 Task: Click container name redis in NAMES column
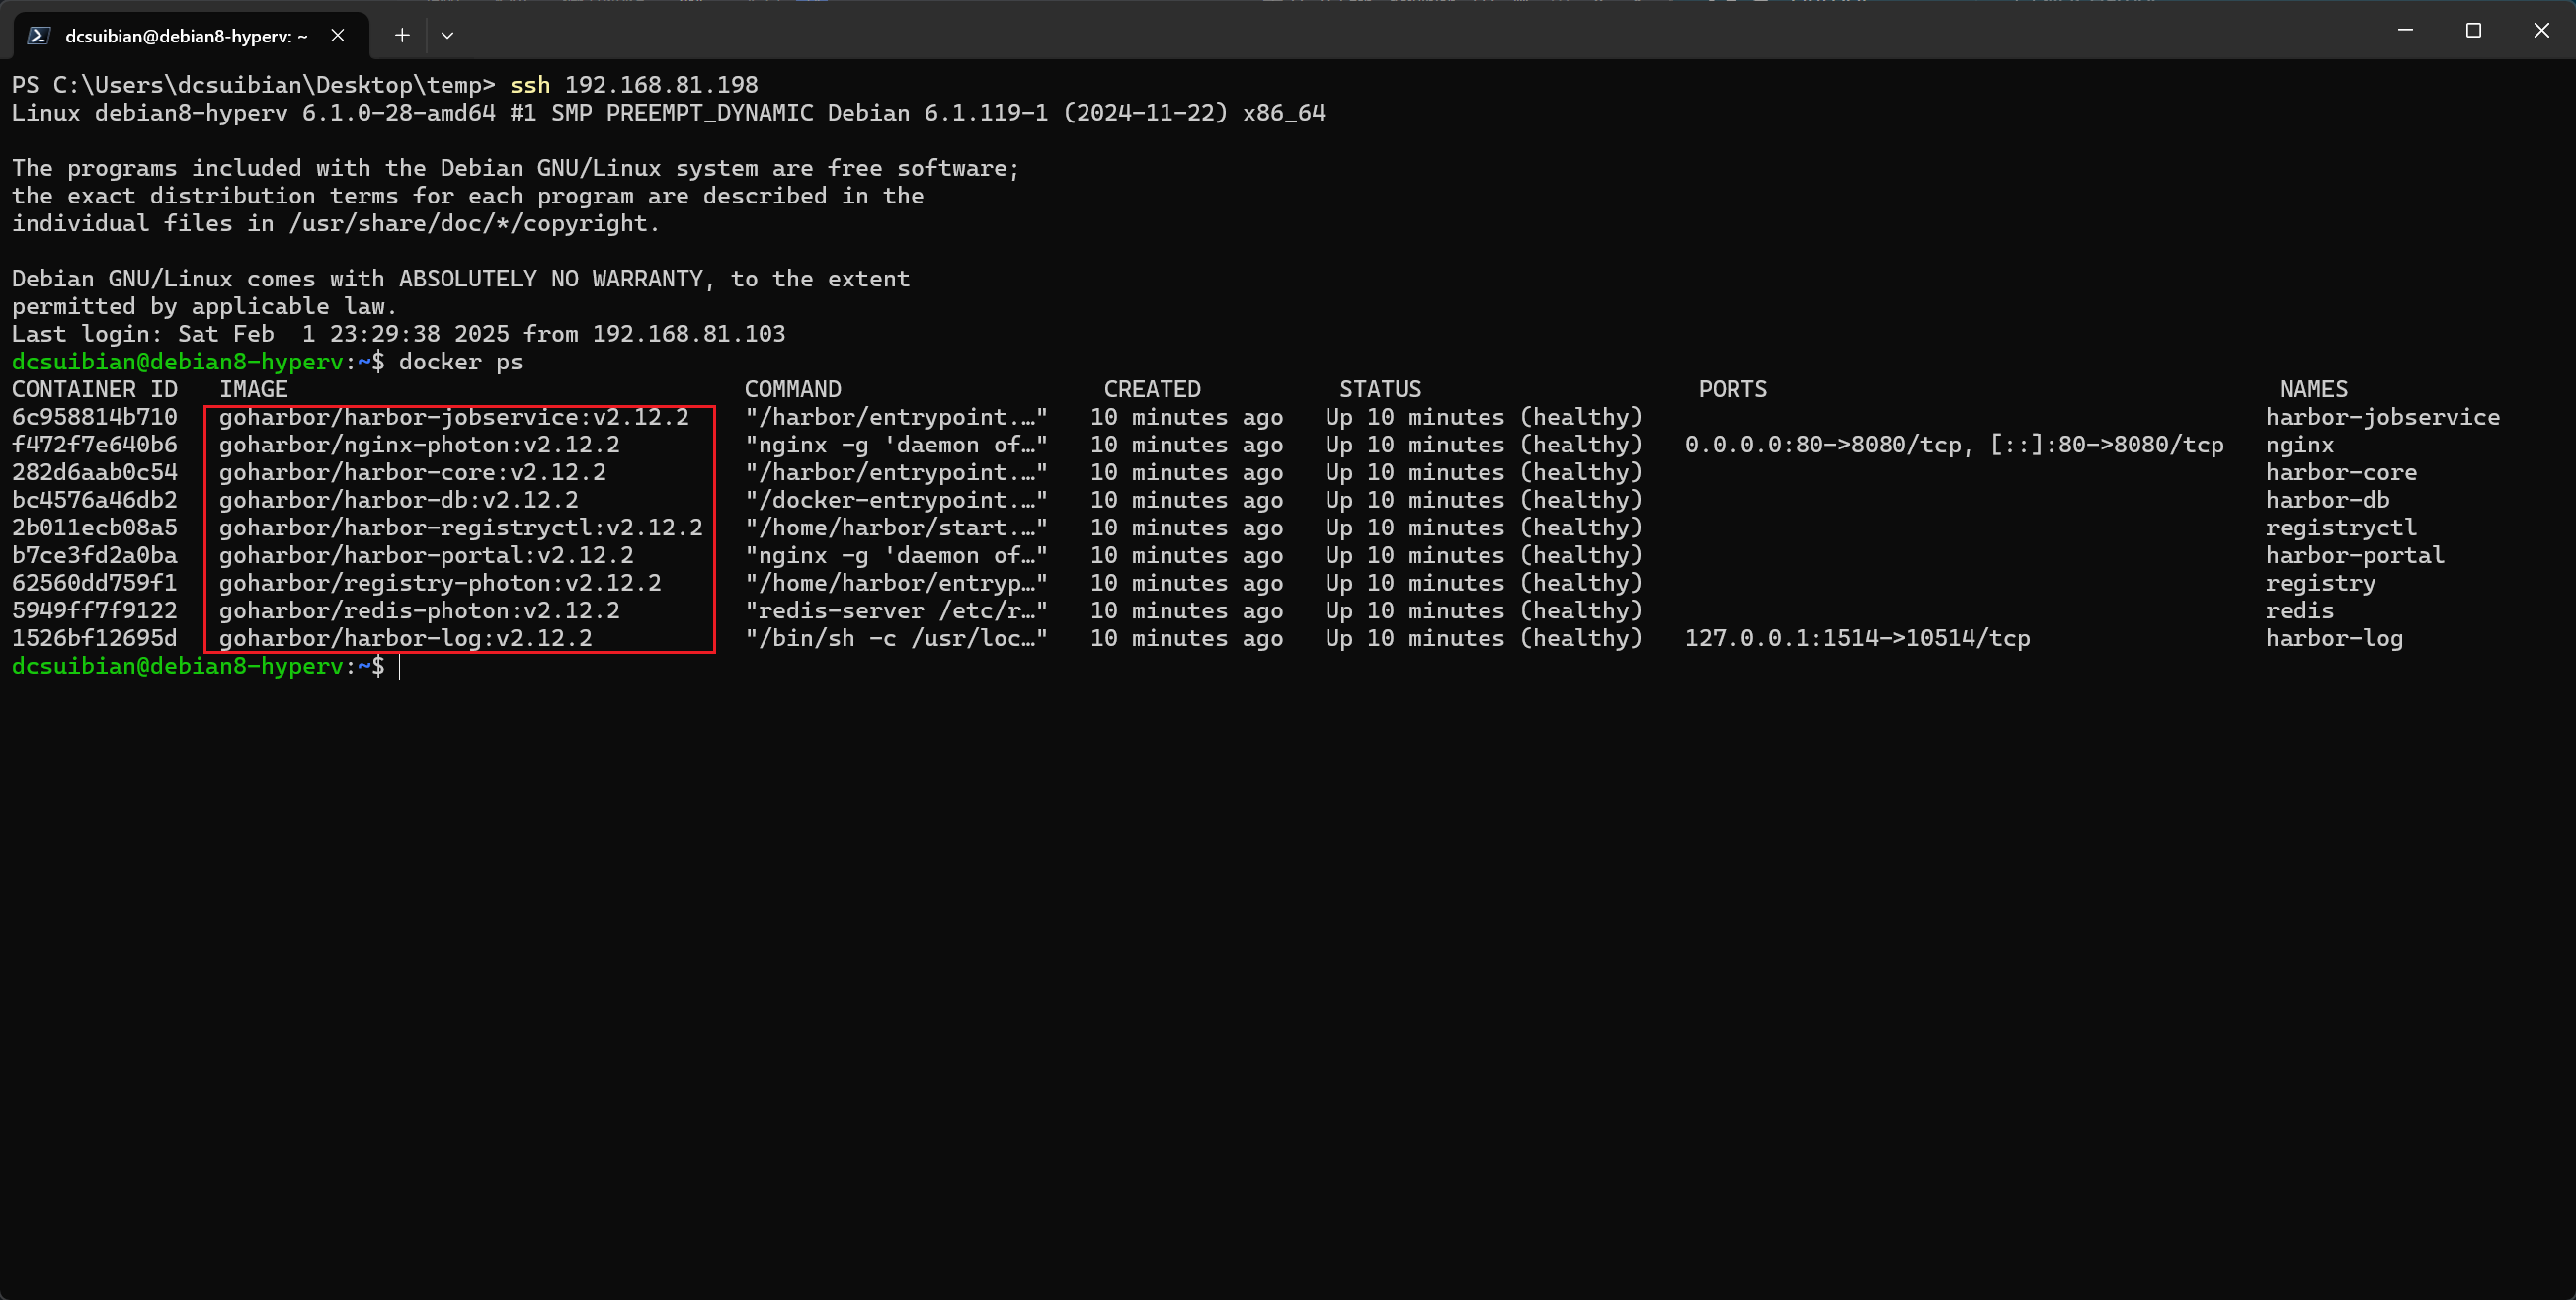(2300, 611)
